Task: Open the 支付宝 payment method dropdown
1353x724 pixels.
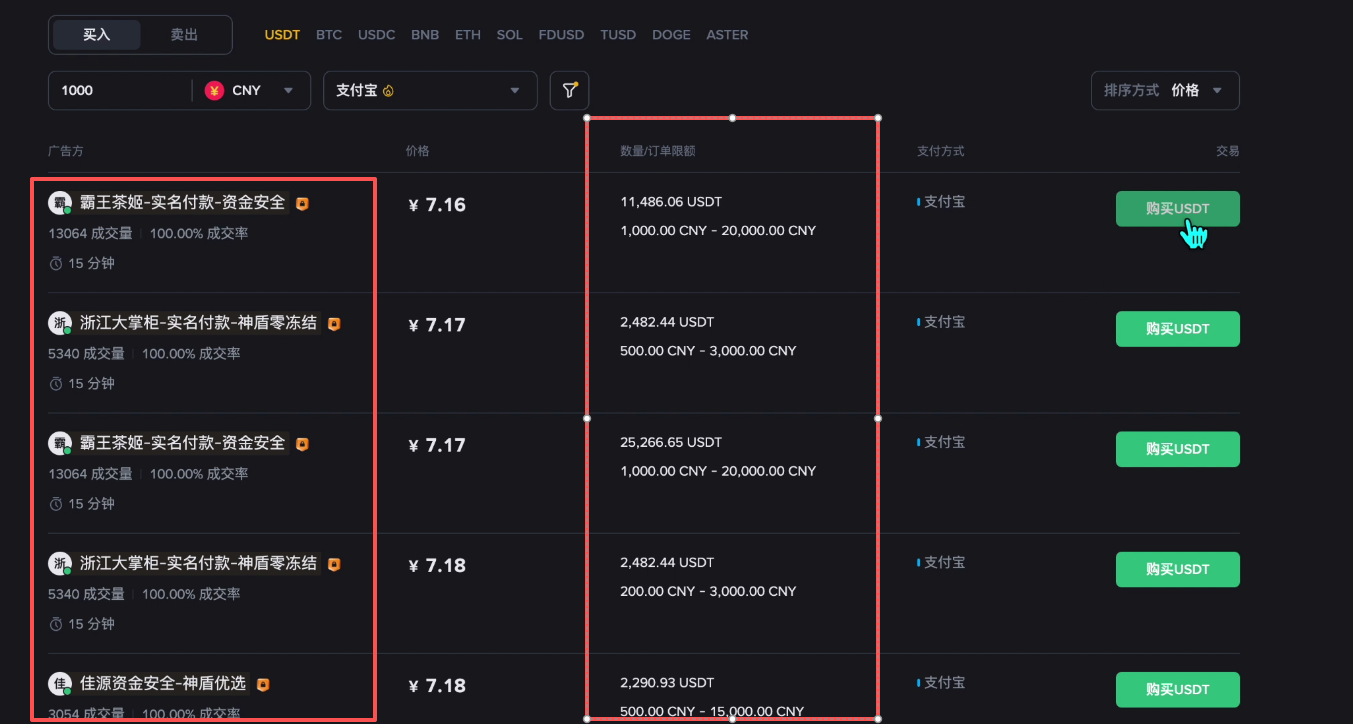Action: [430, 90]
